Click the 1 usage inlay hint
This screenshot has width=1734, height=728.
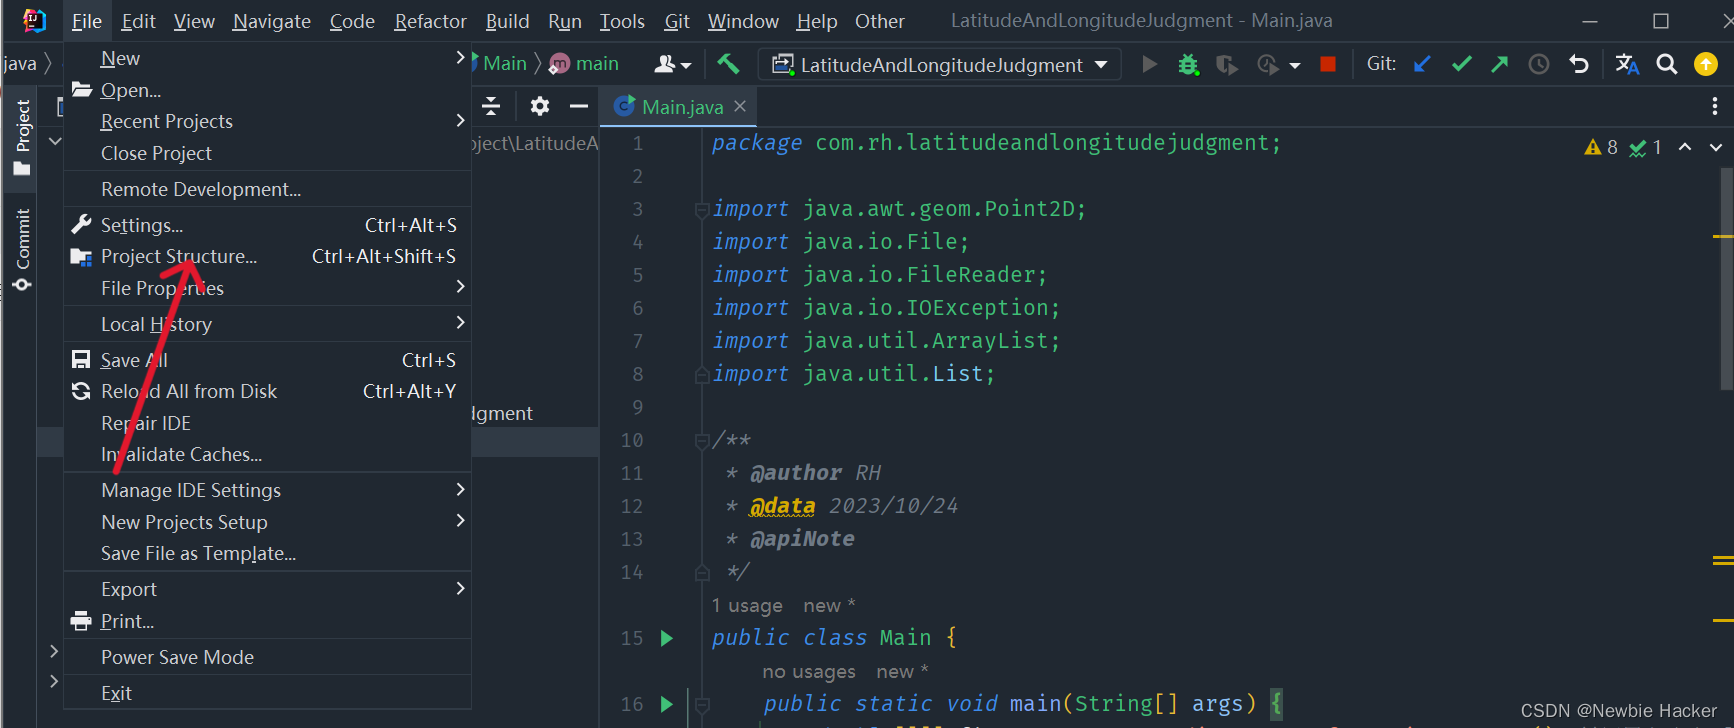(x=747, y=605)
